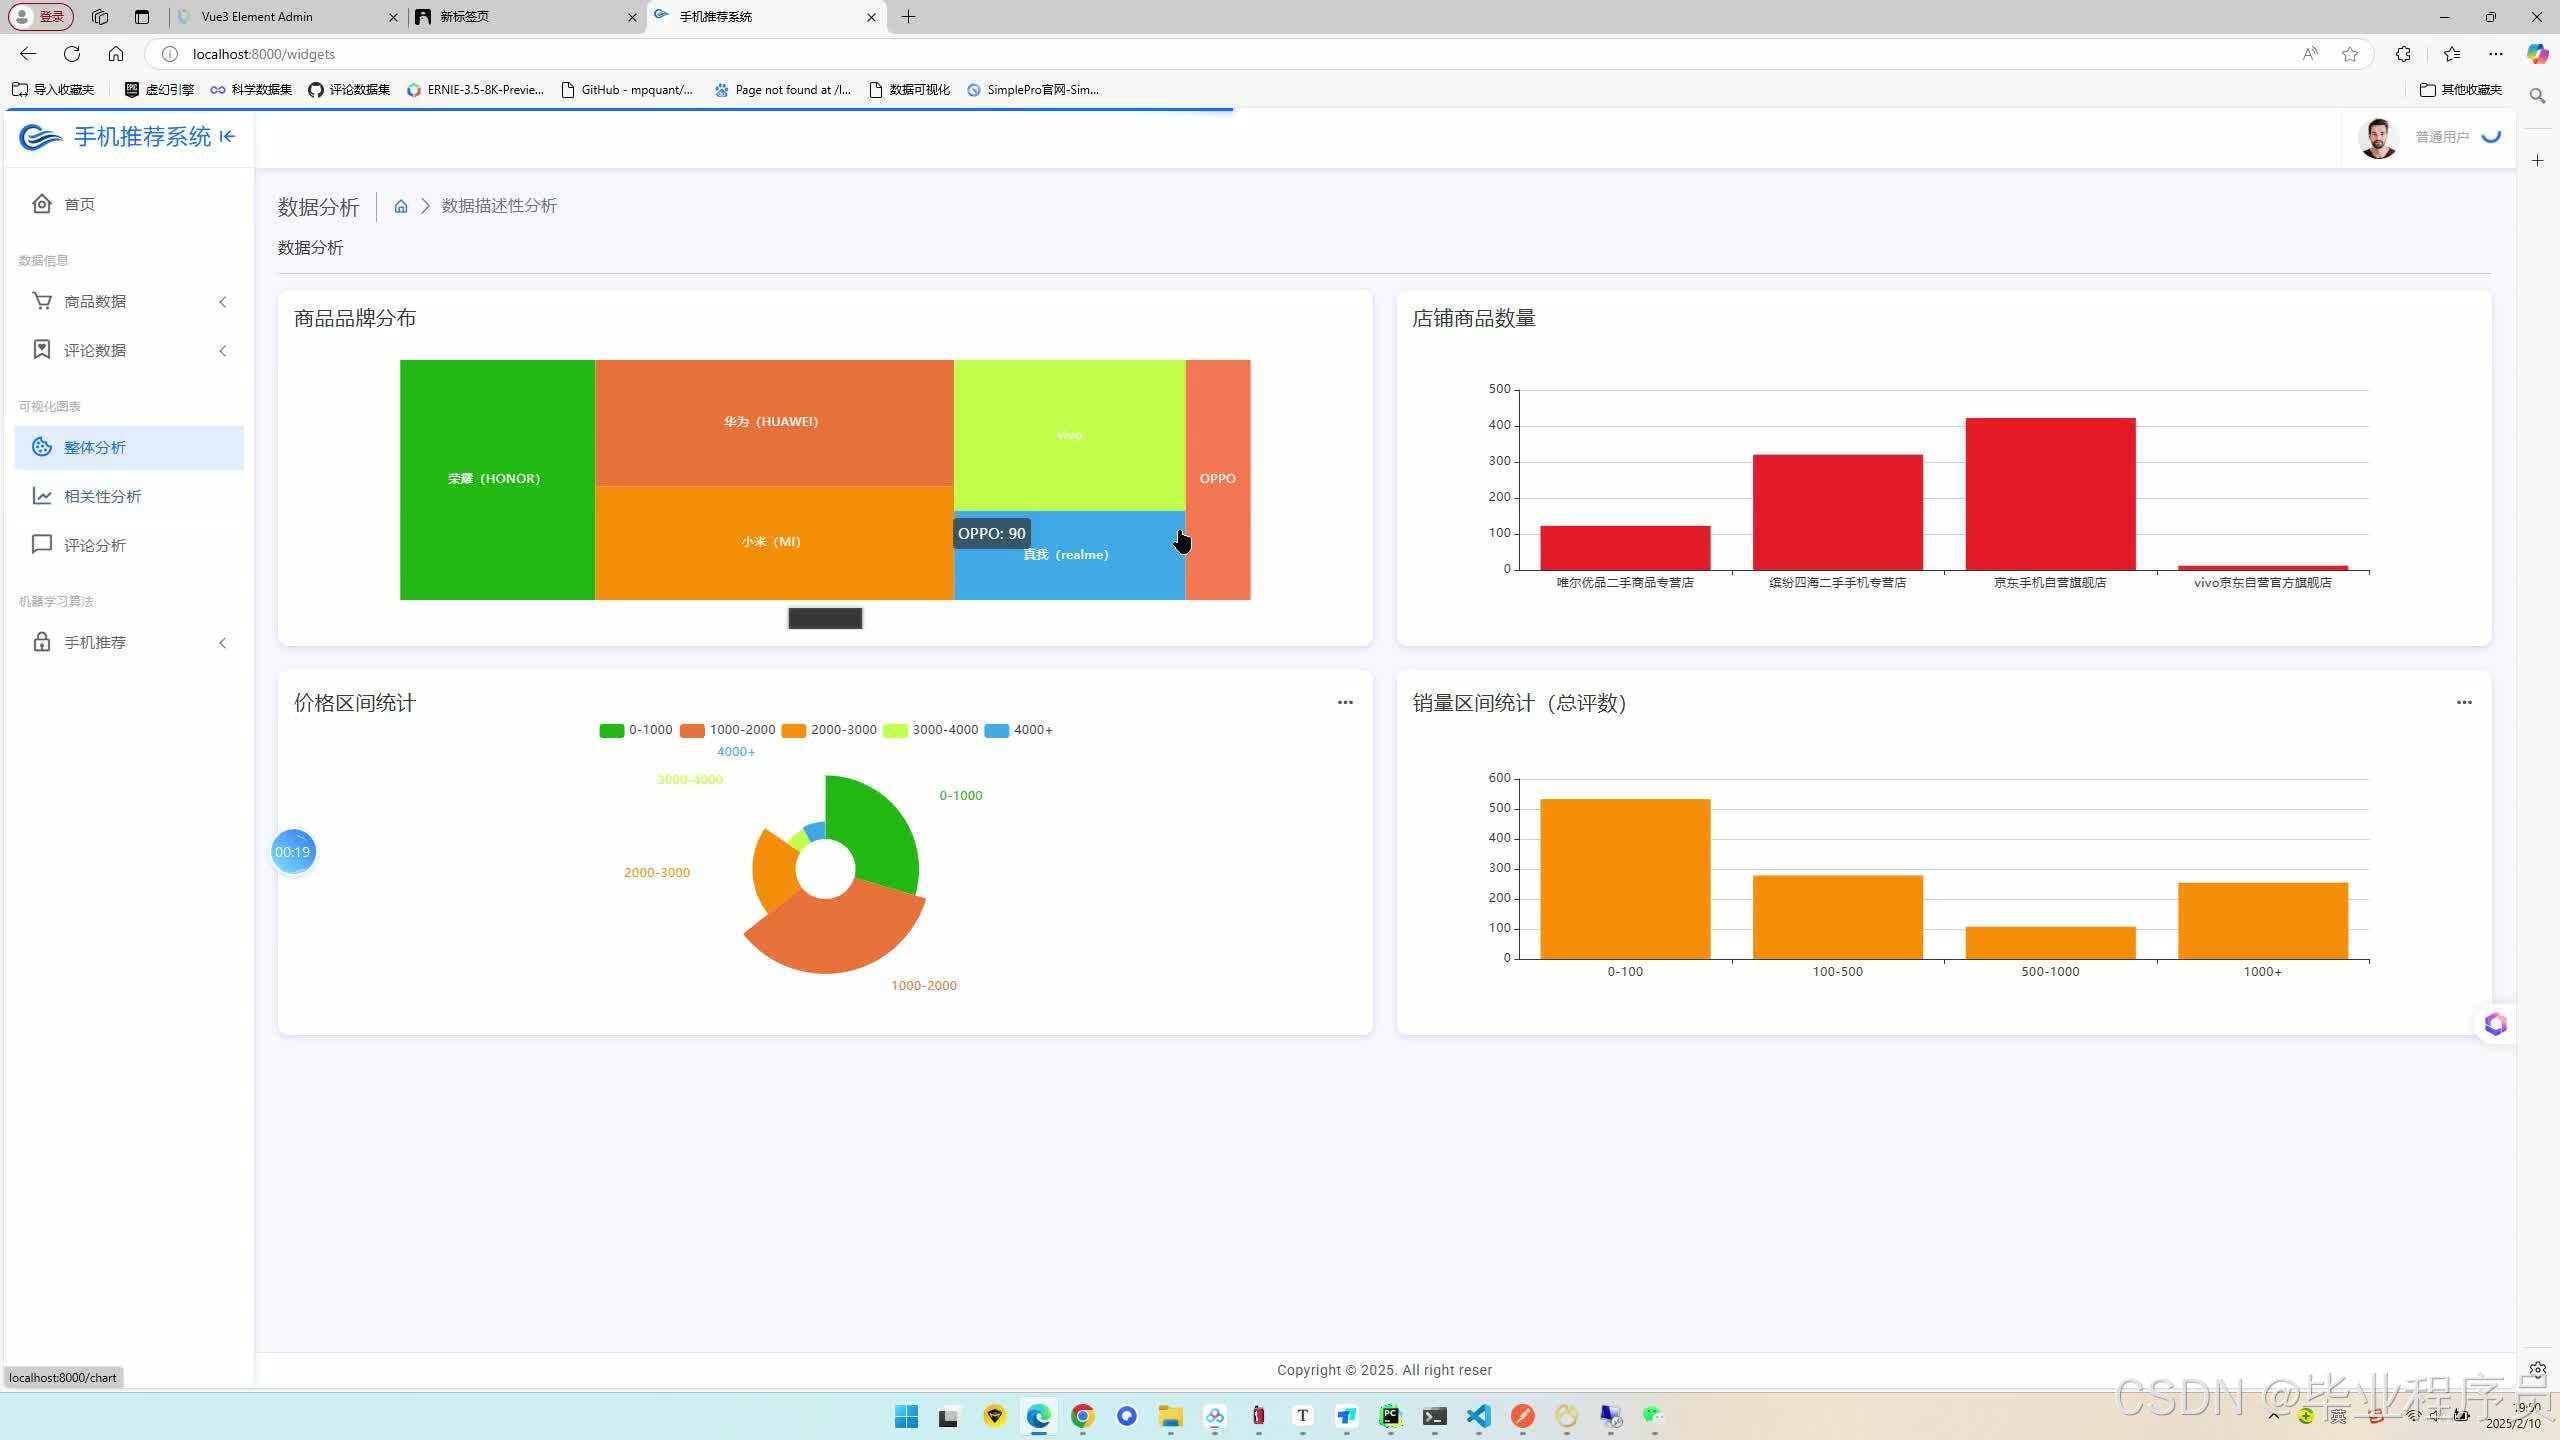2560x1440 pixels.
Task: Click the OPPO treemap block
Action: (x=1218, y=480)
